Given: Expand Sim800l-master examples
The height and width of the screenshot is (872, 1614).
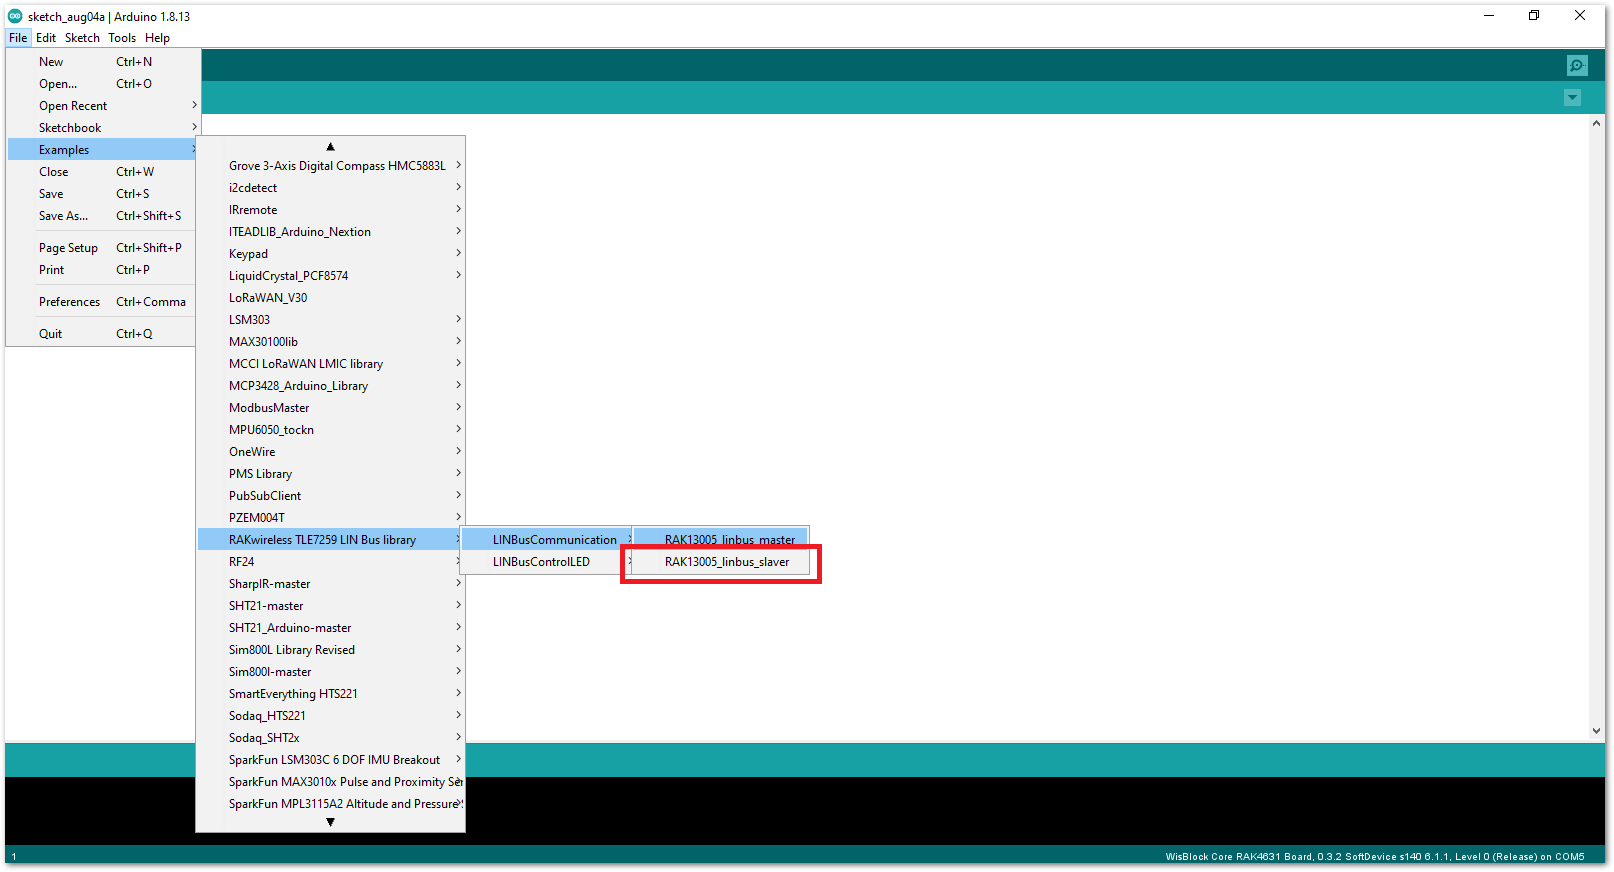Looking at the screenshot, I should pyautogui.click(x=331, y=672).
